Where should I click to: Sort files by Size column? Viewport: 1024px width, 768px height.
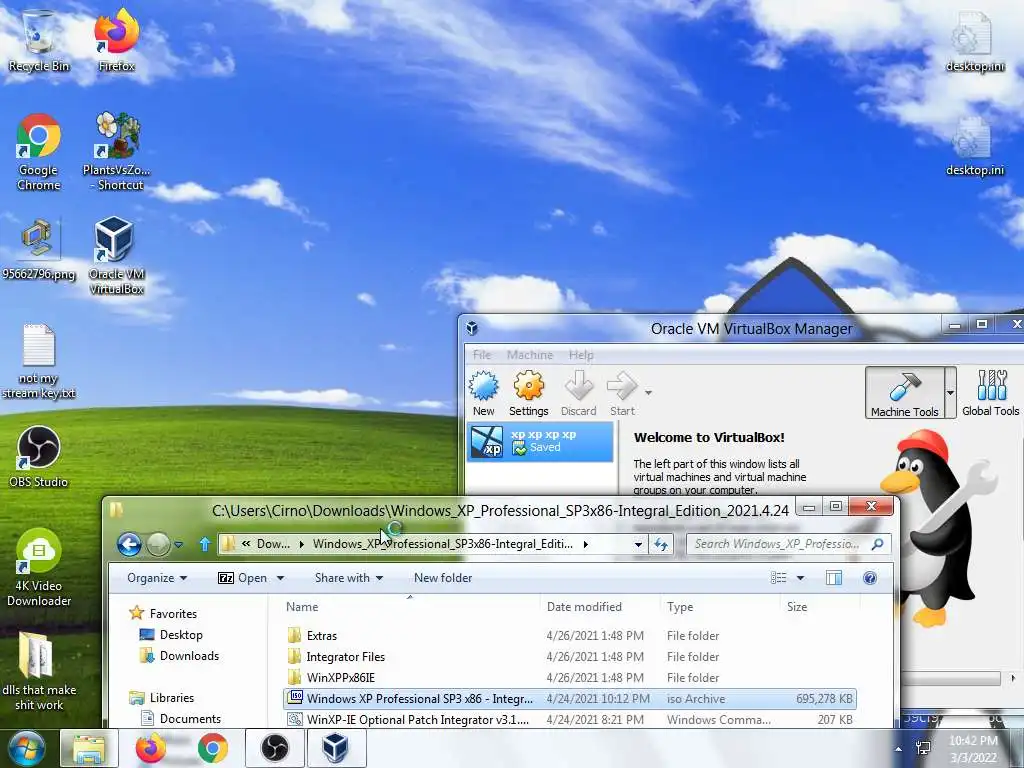click(820, 607)
